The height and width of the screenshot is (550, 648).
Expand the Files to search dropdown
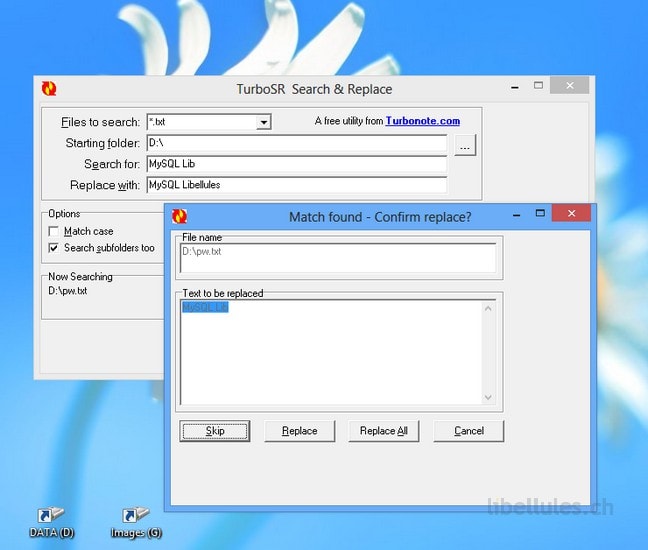(263, 122)
